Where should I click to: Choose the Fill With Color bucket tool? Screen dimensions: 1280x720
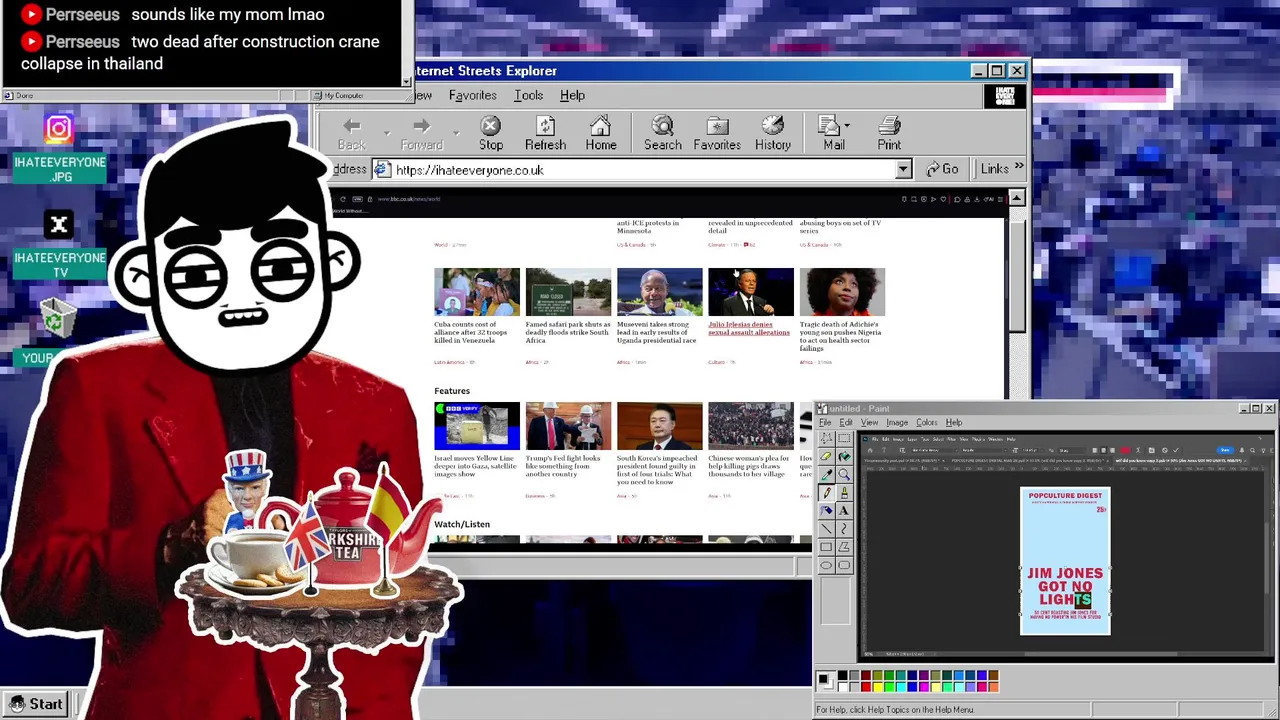(x=844, y=456)
